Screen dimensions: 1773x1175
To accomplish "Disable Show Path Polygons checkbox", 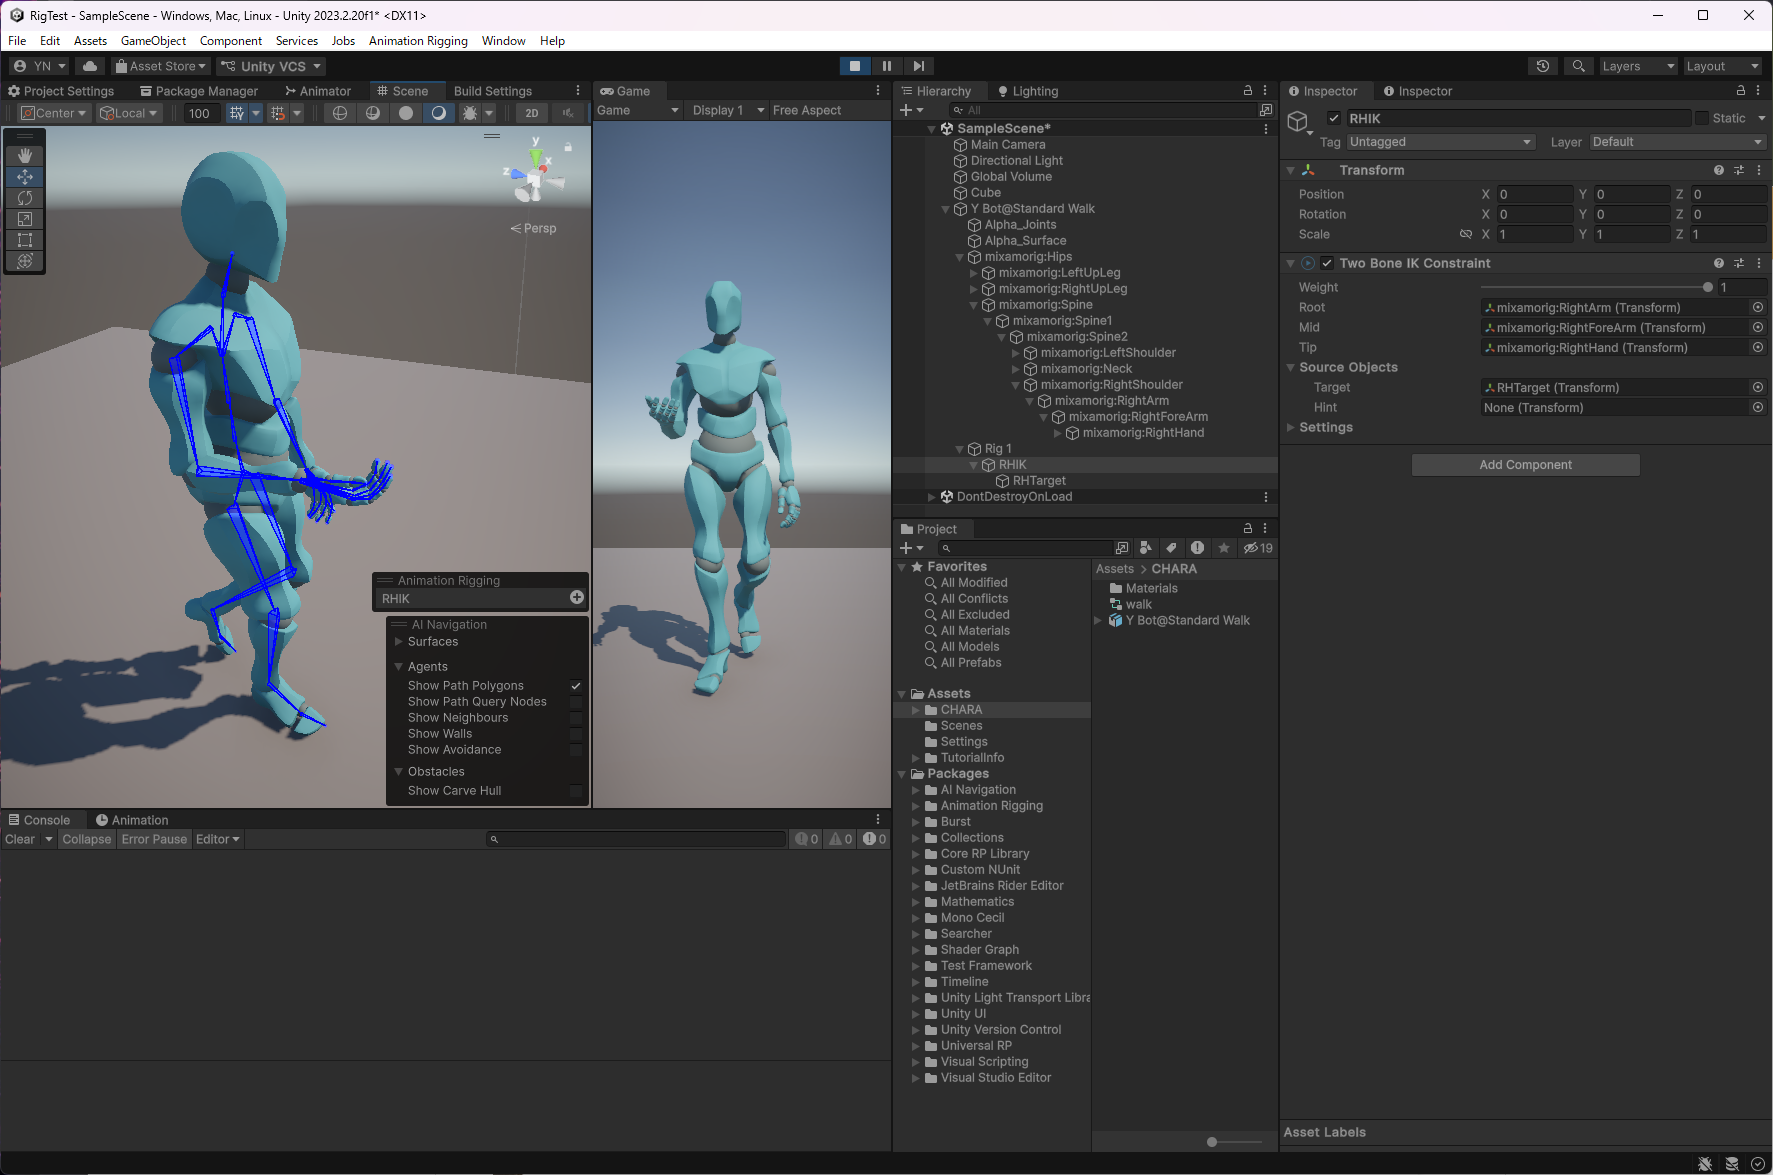I will click(576, 686).
